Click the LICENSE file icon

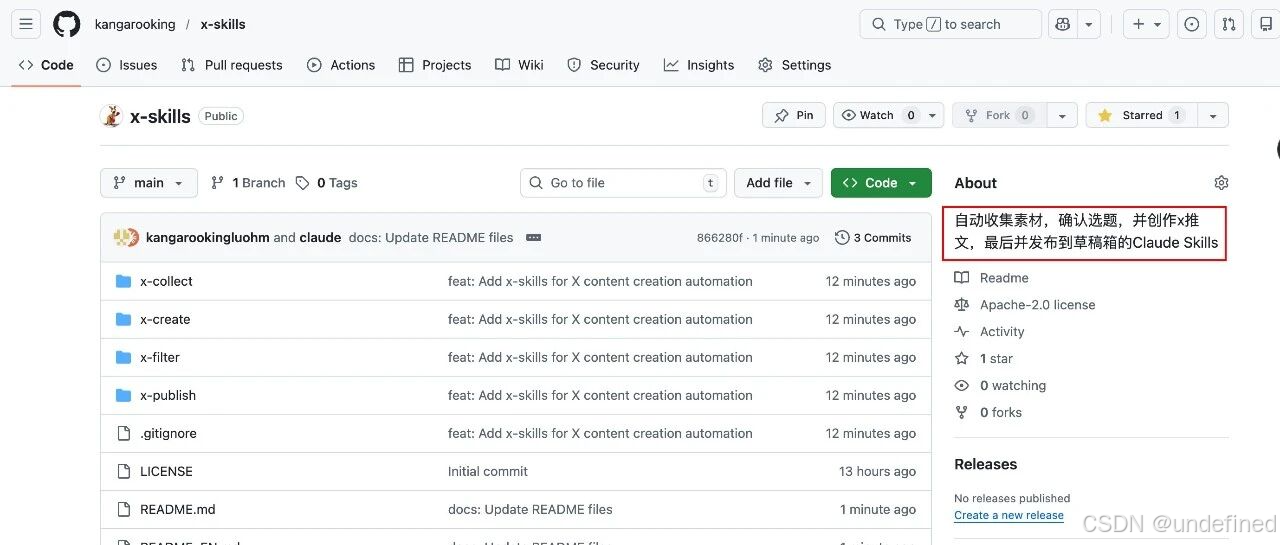pyautogui.click(x=124, y=471)
